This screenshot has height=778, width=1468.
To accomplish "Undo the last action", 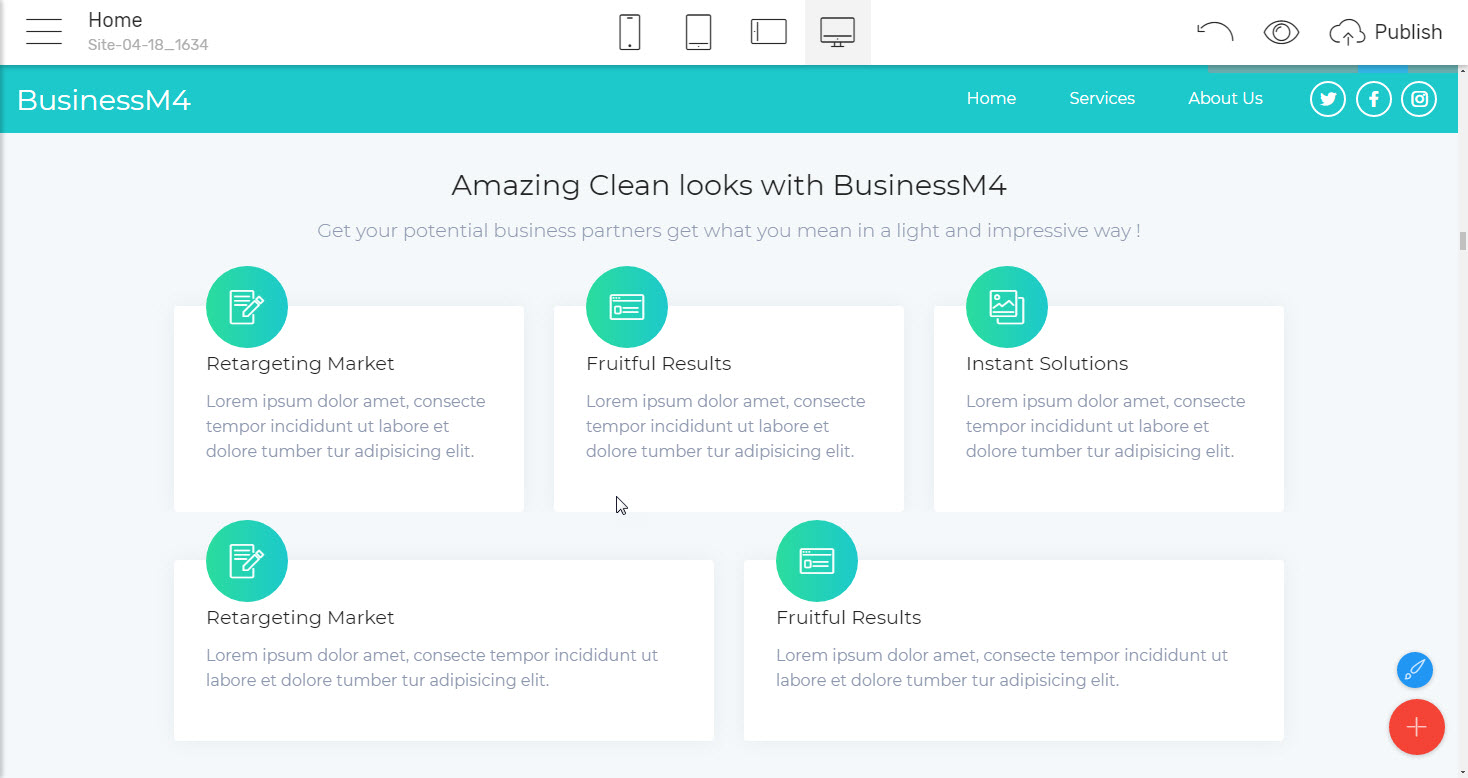I will click(x=1215, y=32).
